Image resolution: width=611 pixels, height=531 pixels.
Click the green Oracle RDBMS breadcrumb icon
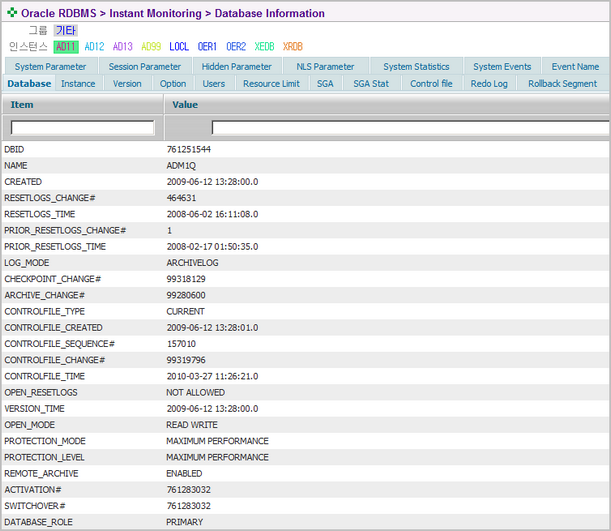coord(12,14)
